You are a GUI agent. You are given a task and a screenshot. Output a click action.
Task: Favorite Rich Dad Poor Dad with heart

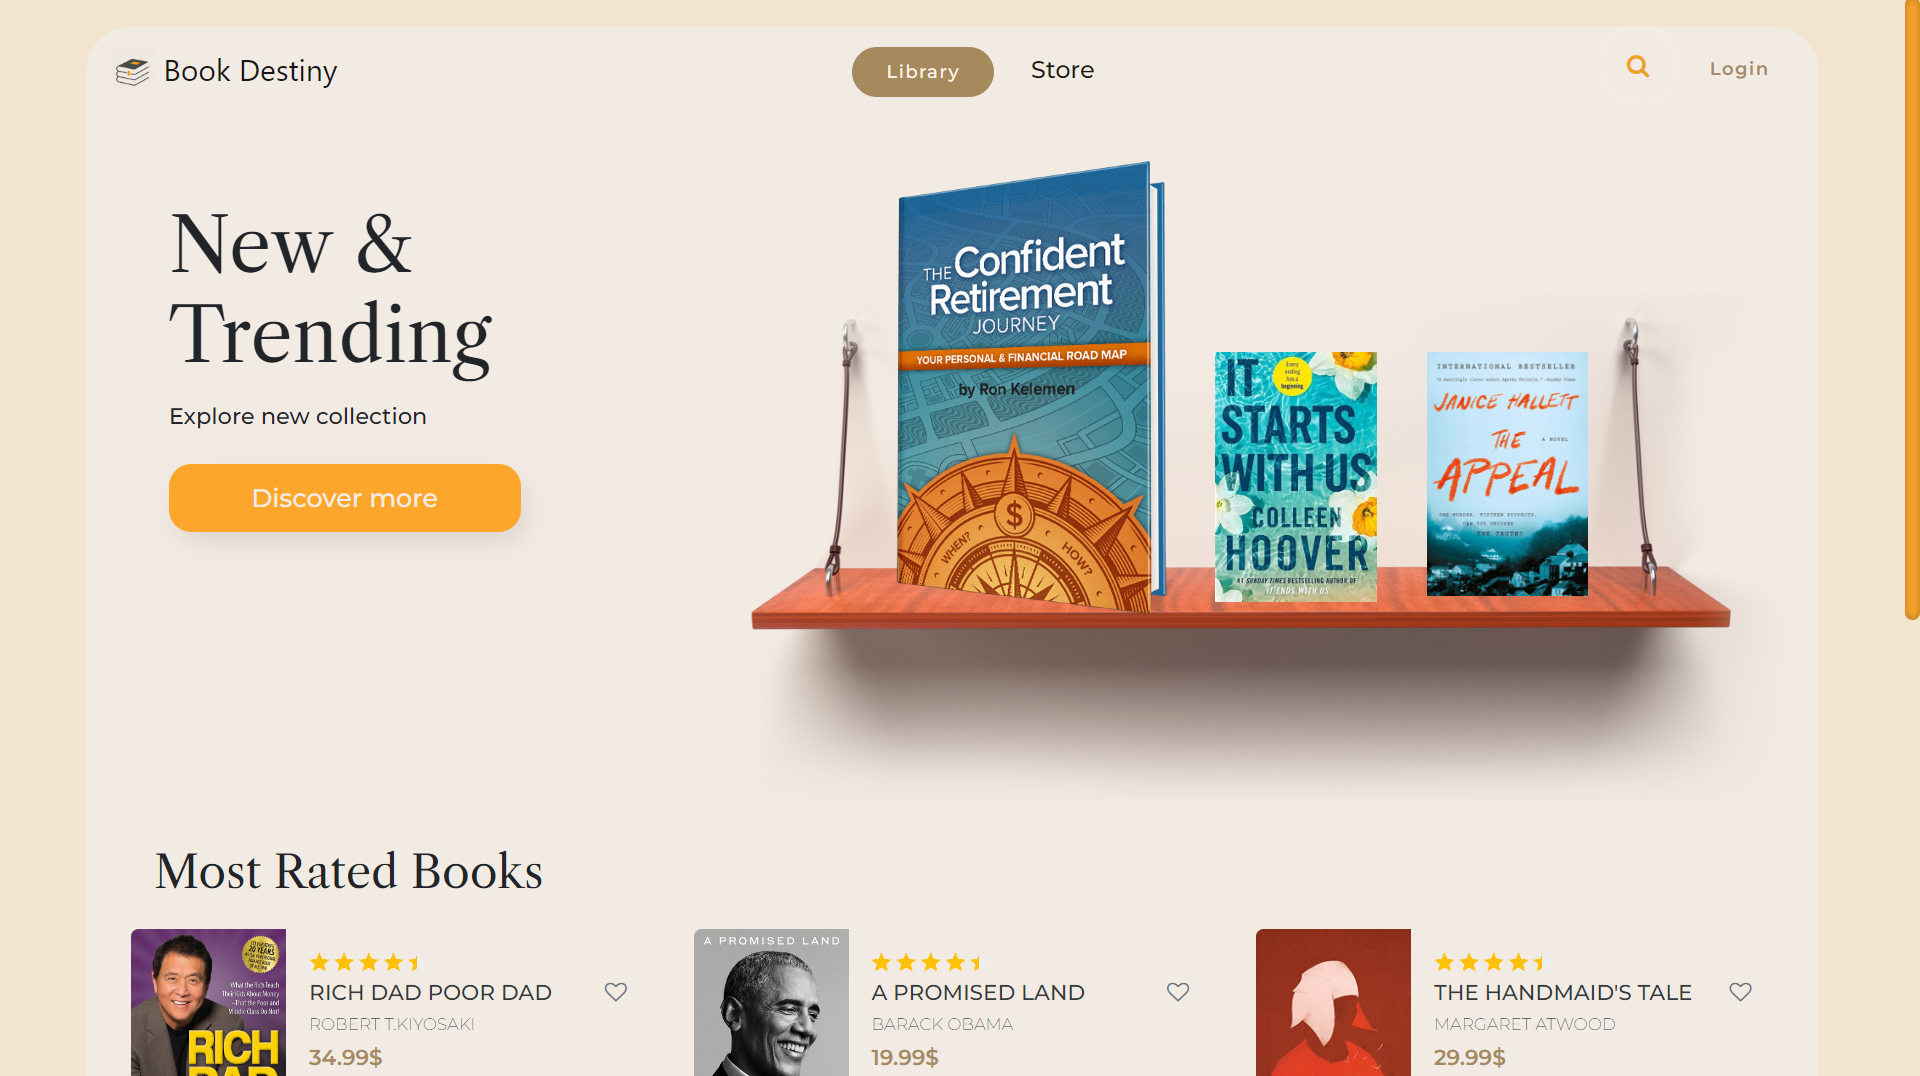click(616, 992)
